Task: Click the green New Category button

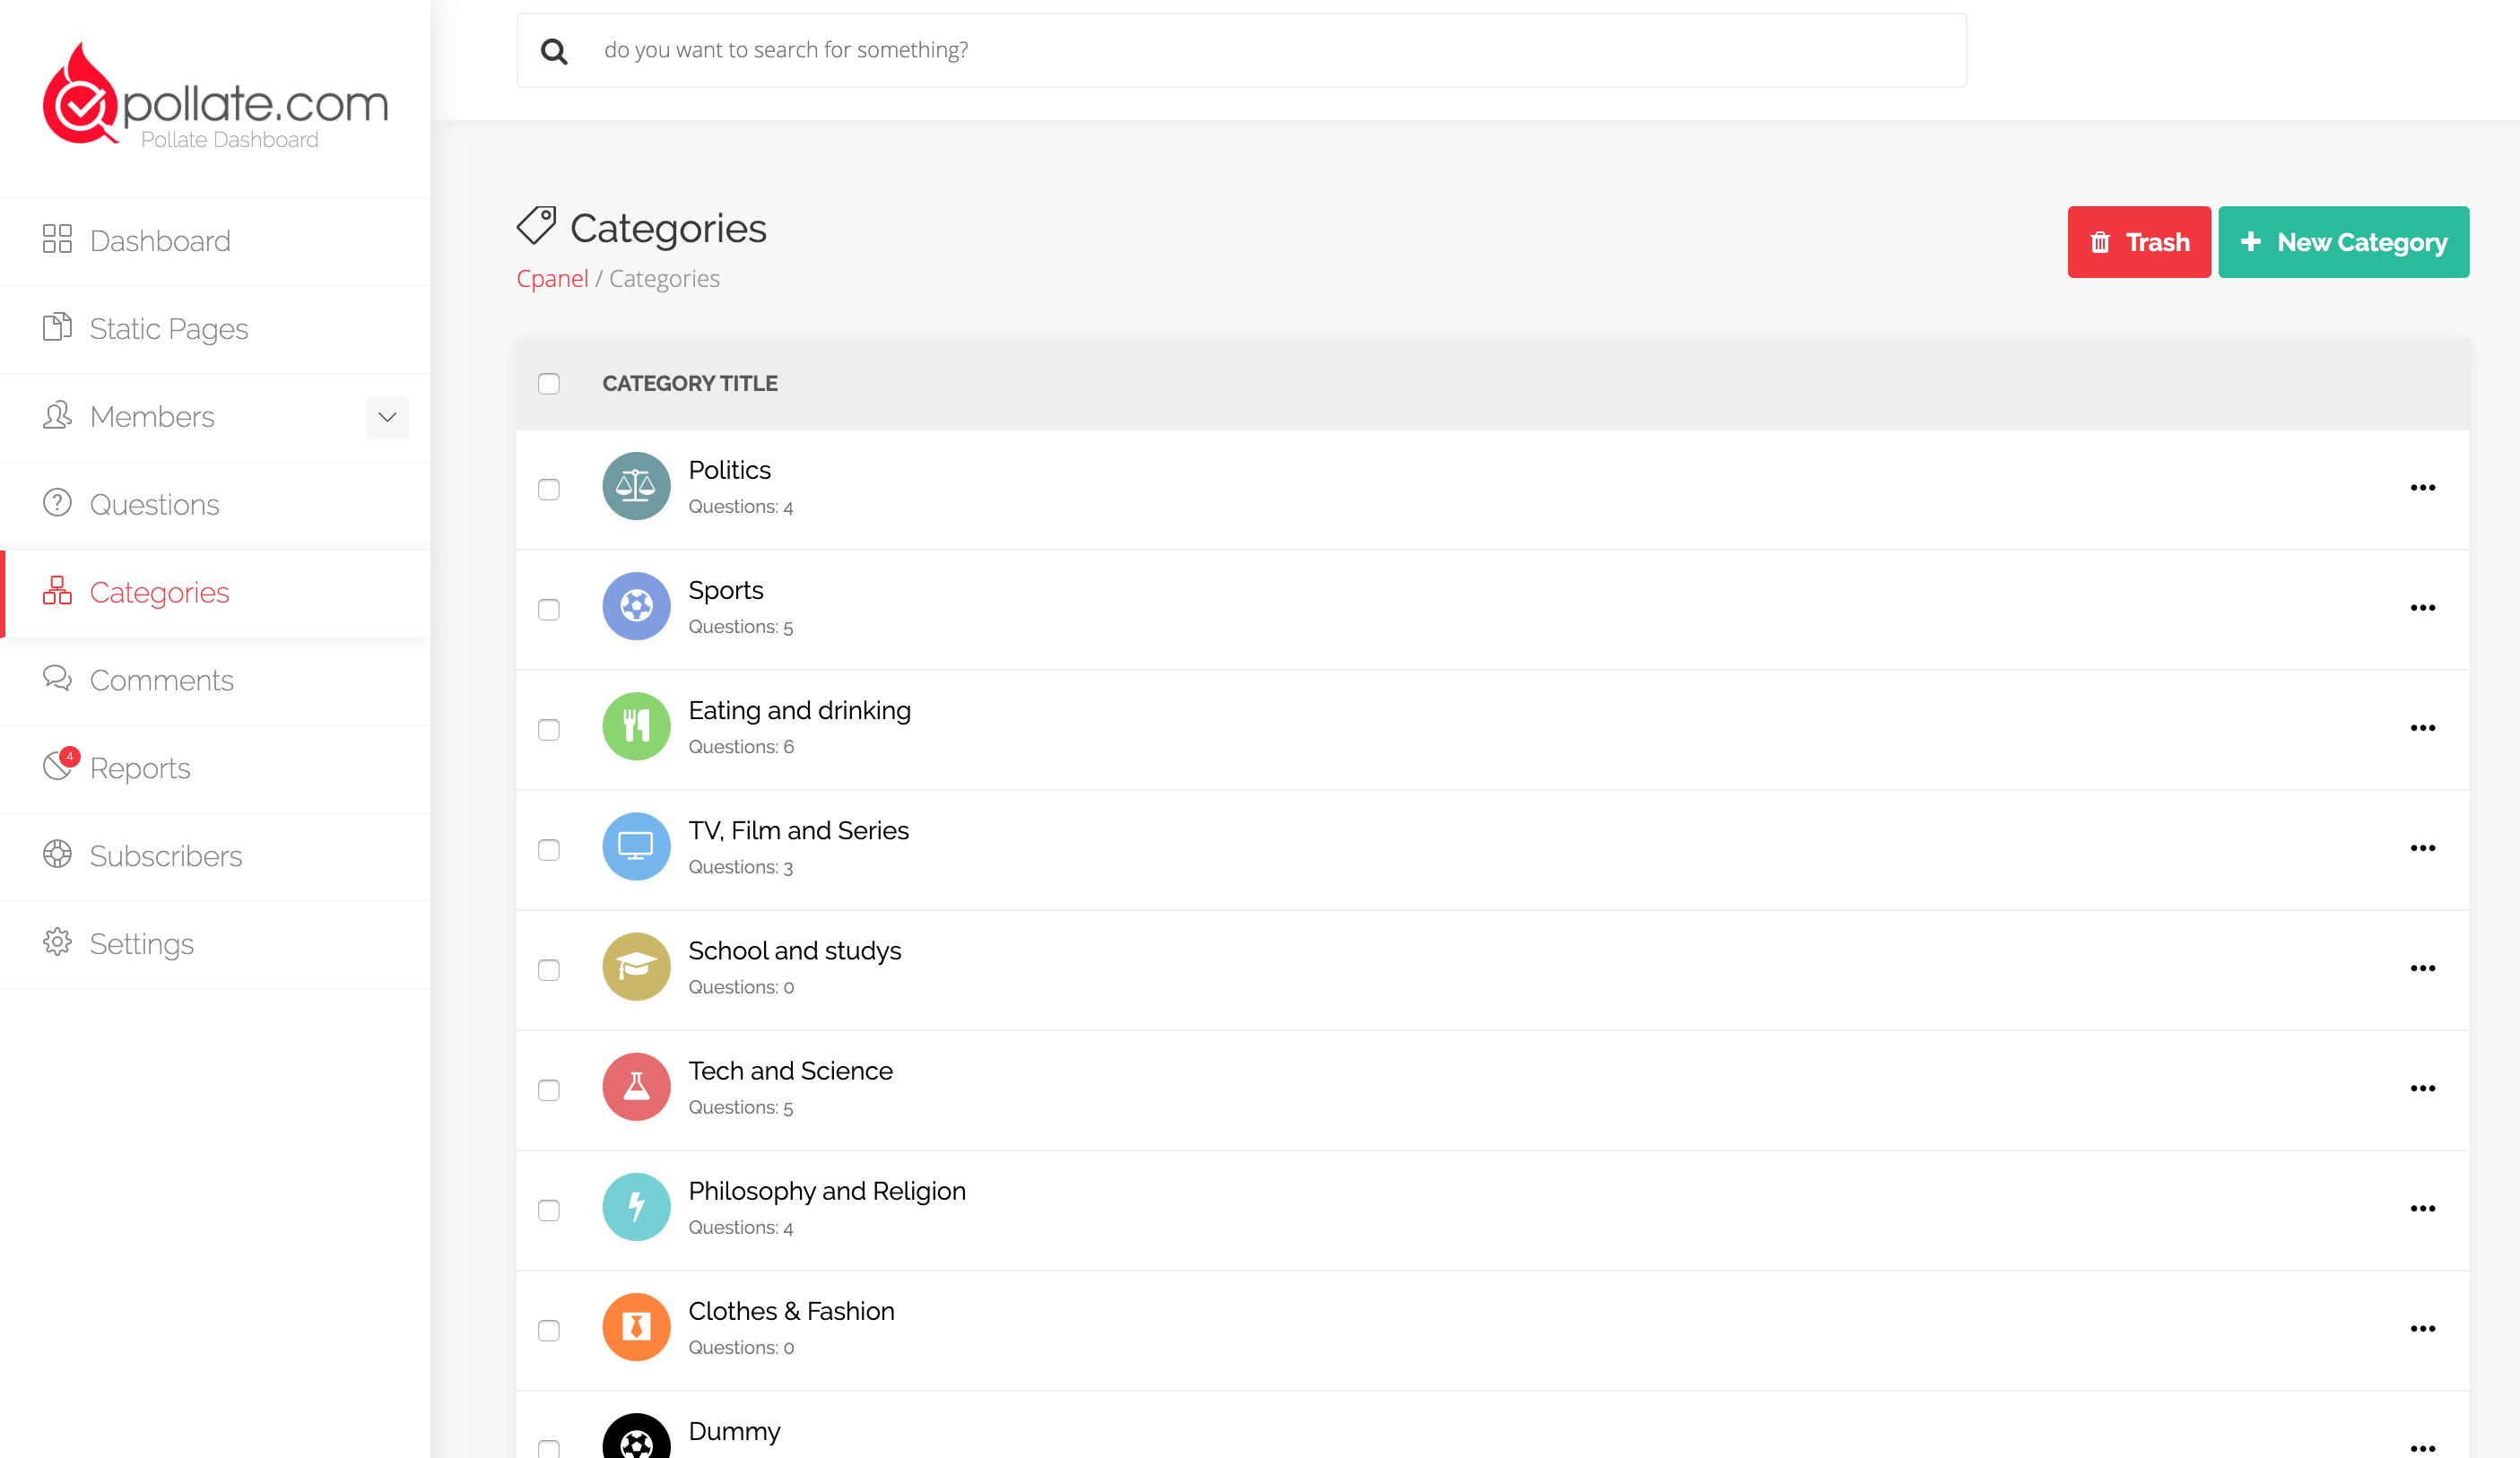Action: (x=2343, y=242)
